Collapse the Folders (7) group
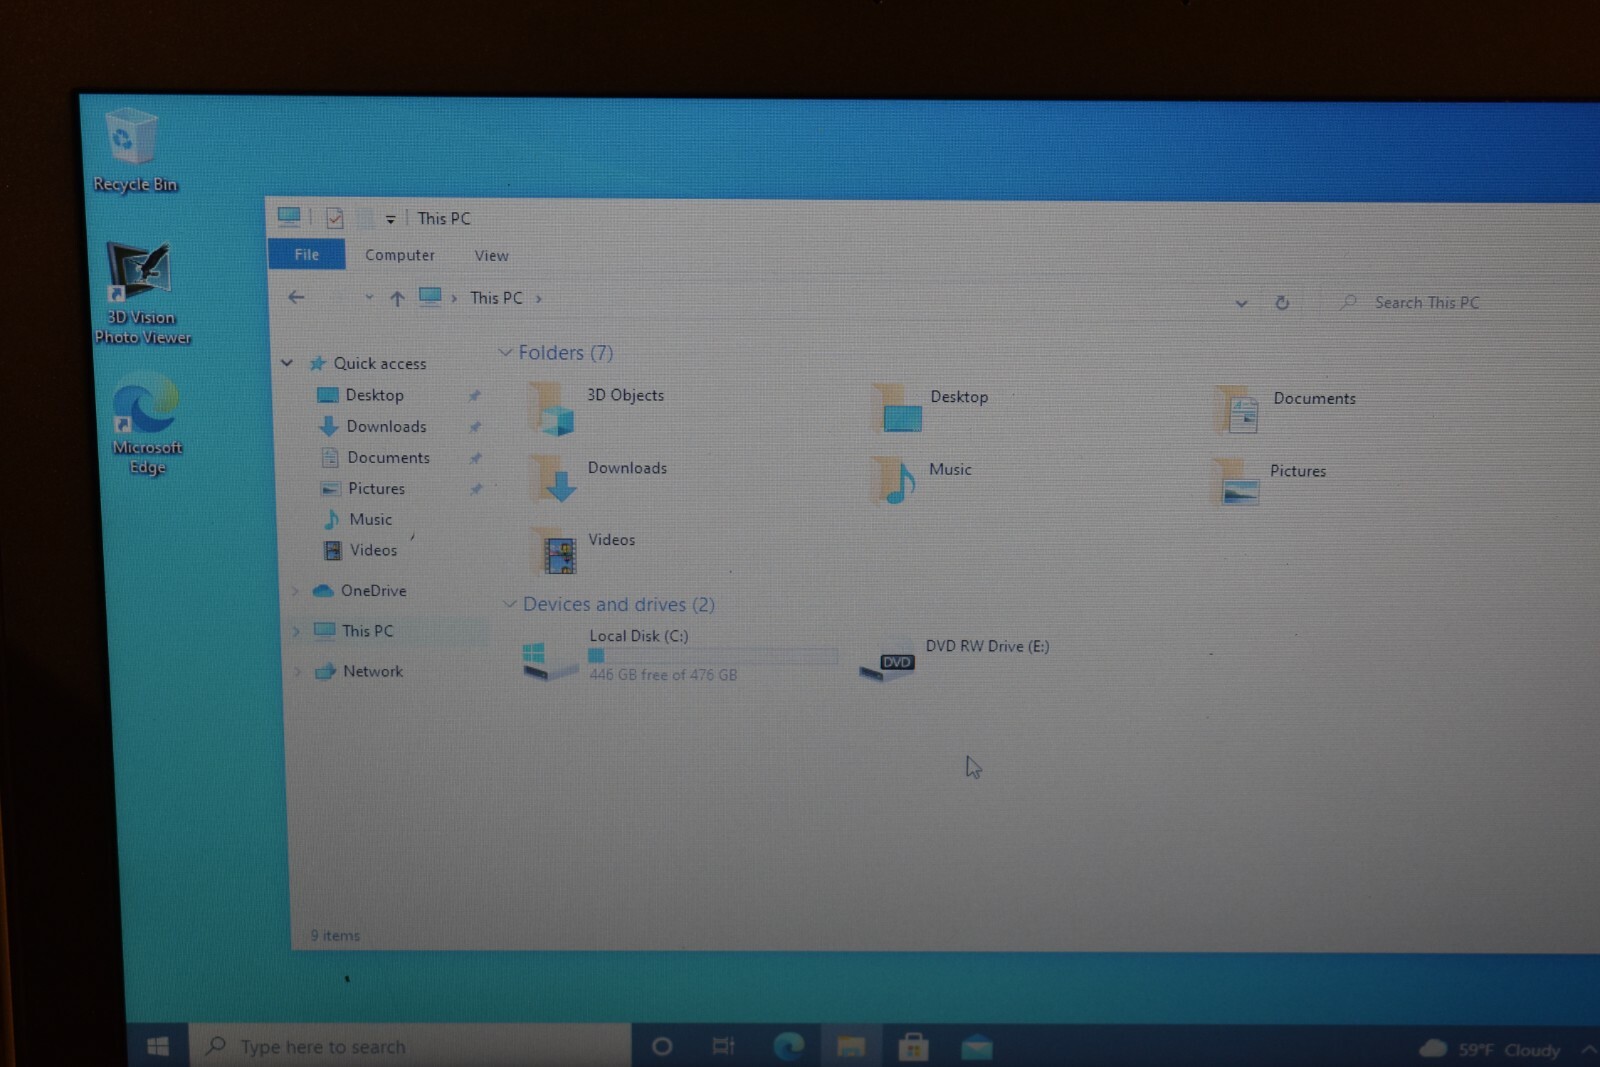The width and height of the screenshot is (1600, 1067). click(505, 352)
